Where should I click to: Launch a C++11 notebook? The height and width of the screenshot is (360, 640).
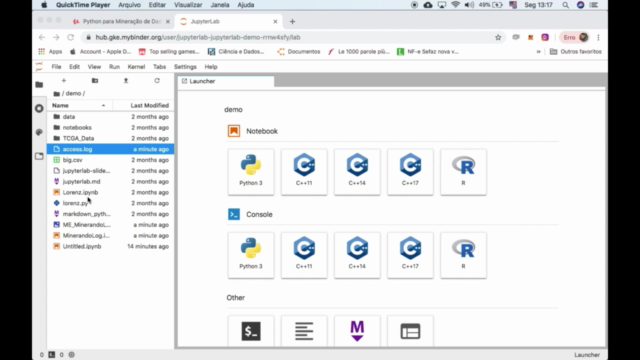click(304, 172)
